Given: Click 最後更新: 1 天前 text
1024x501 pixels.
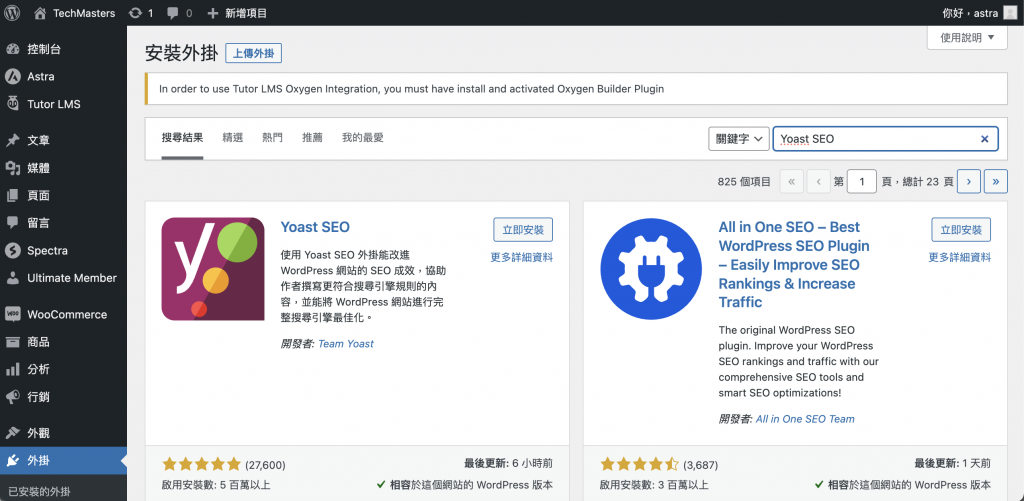Looking at the screenshot, I should click(x=953, y=464).
